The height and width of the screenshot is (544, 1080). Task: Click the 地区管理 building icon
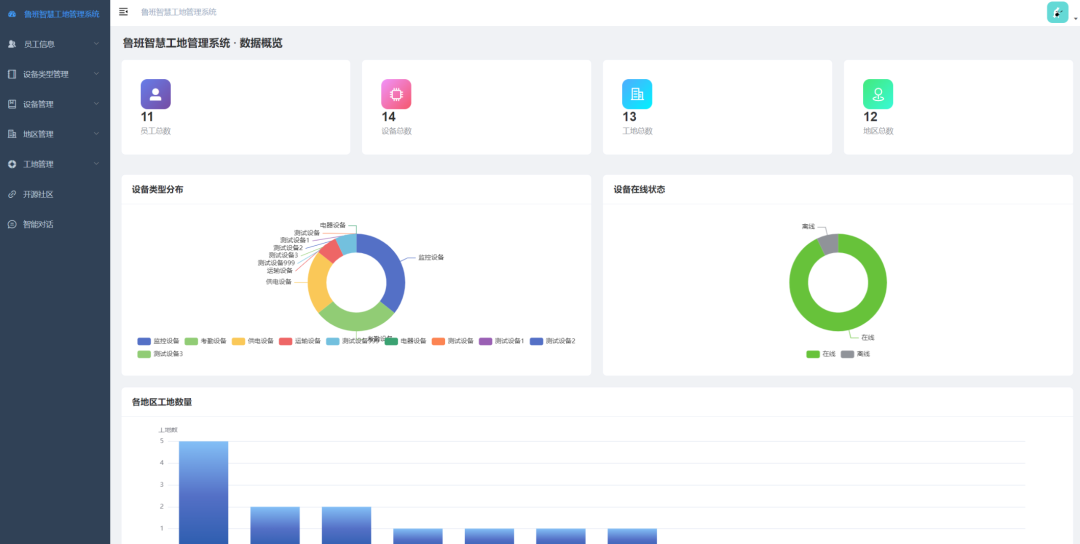coord(12,134)
